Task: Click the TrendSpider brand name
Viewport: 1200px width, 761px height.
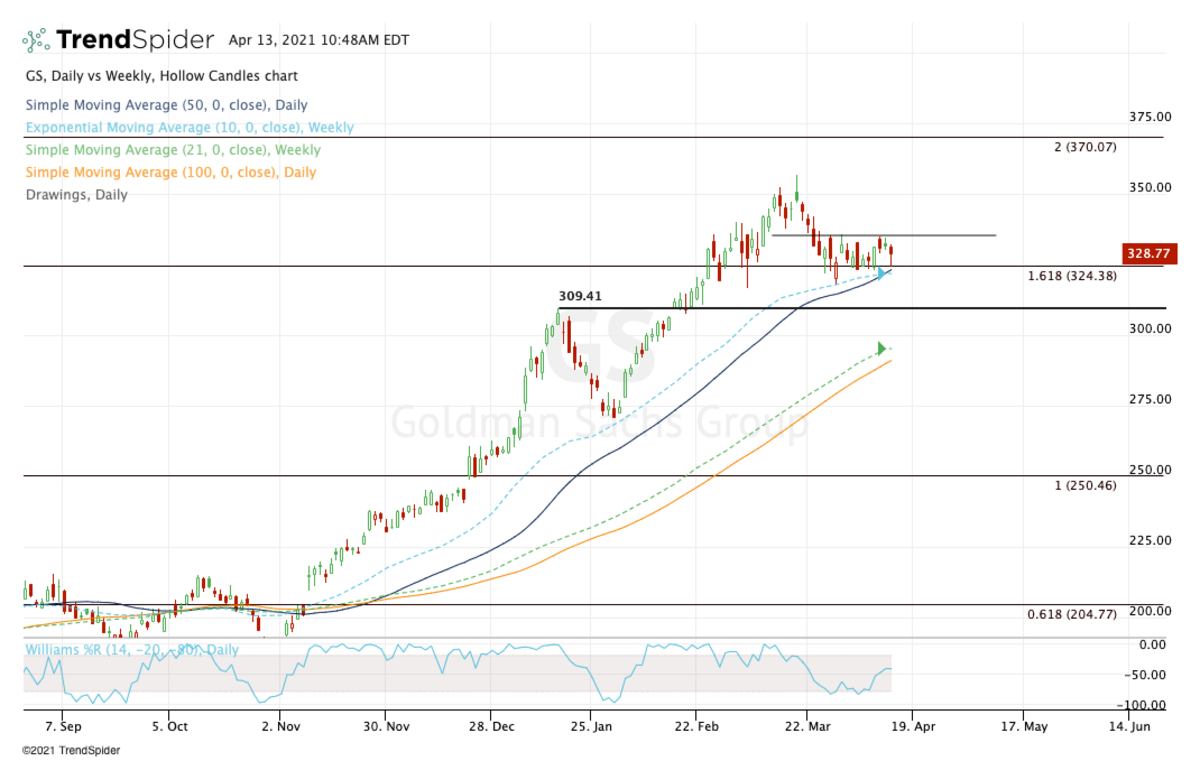Action: click(x=135, y=40)
